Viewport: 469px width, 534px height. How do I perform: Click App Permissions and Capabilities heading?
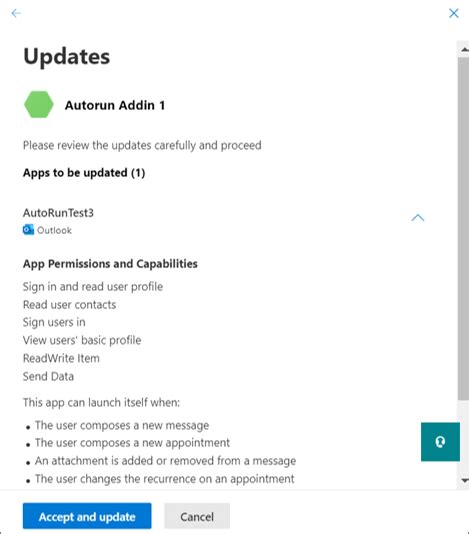point(110,264)
